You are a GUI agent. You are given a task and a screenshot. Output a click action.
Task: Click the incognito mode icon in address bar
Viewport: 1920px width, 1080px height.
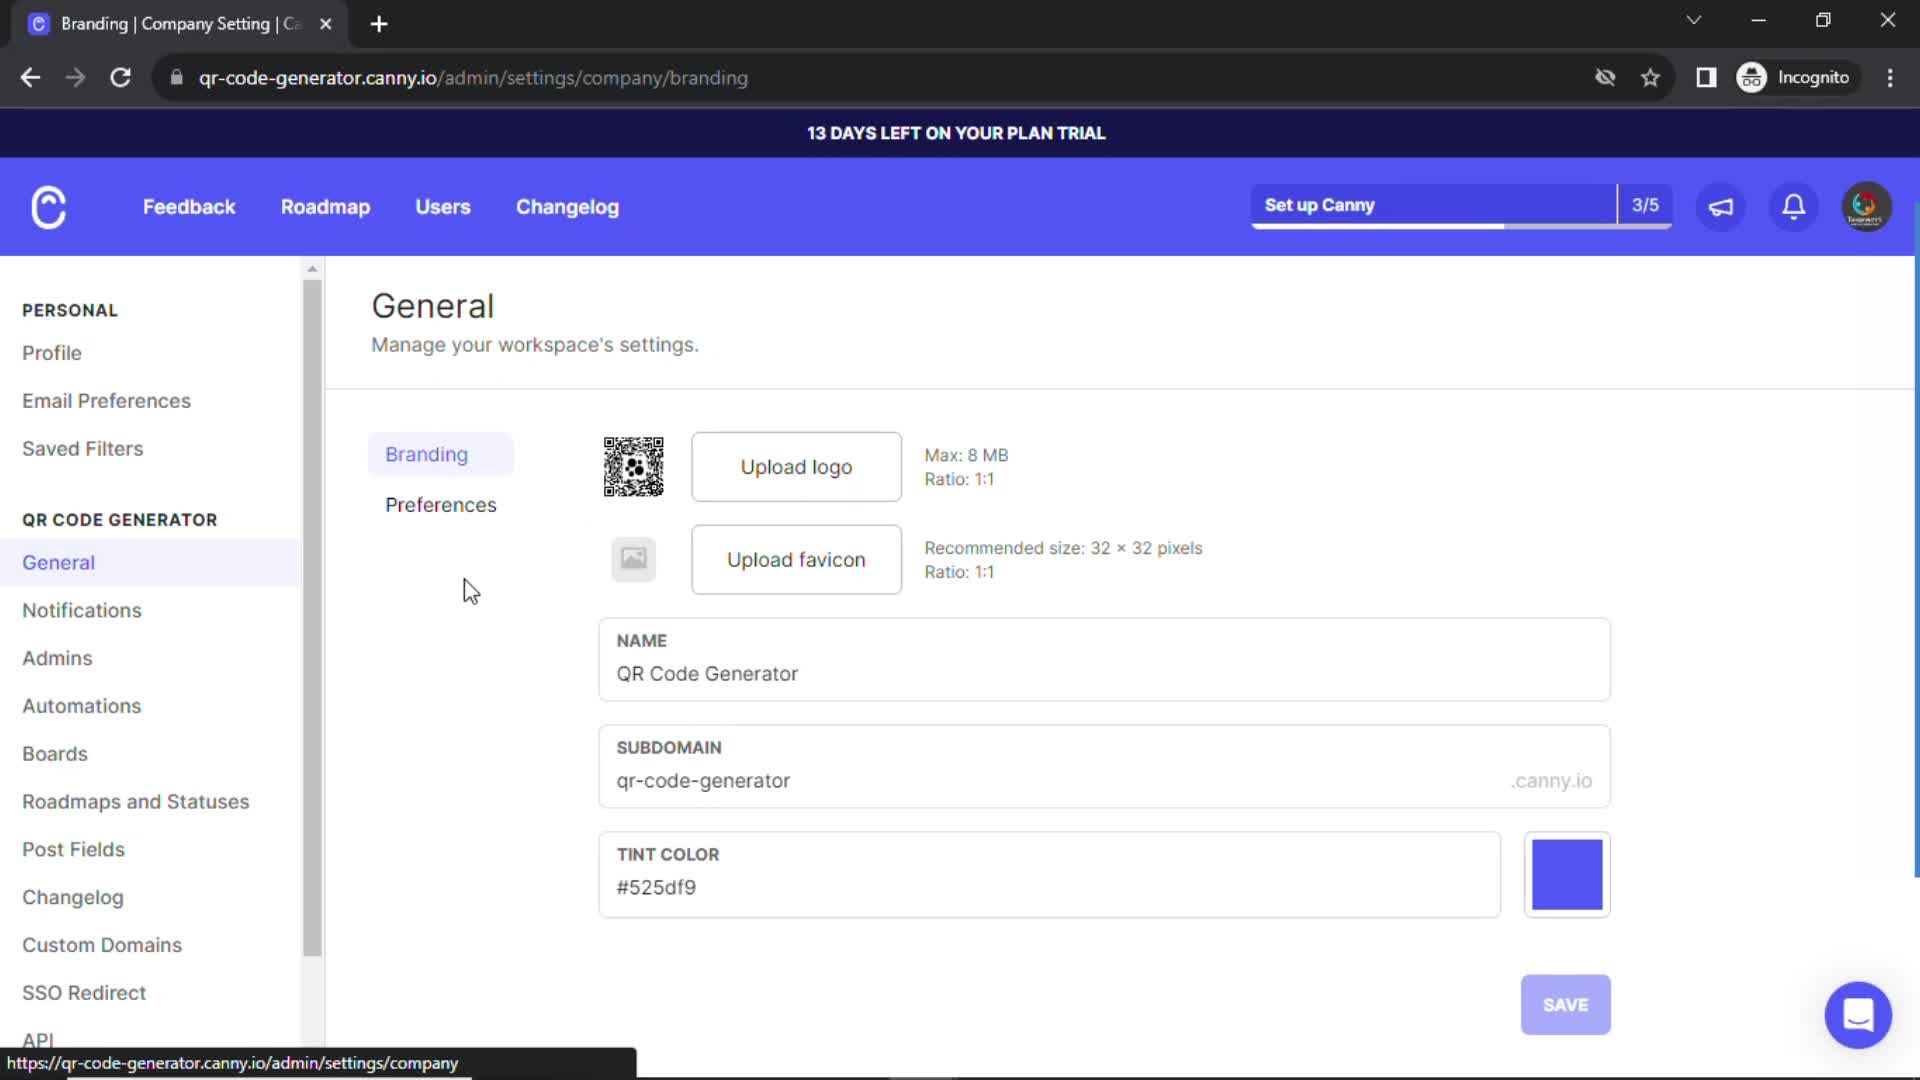[x=1751, y=78]
